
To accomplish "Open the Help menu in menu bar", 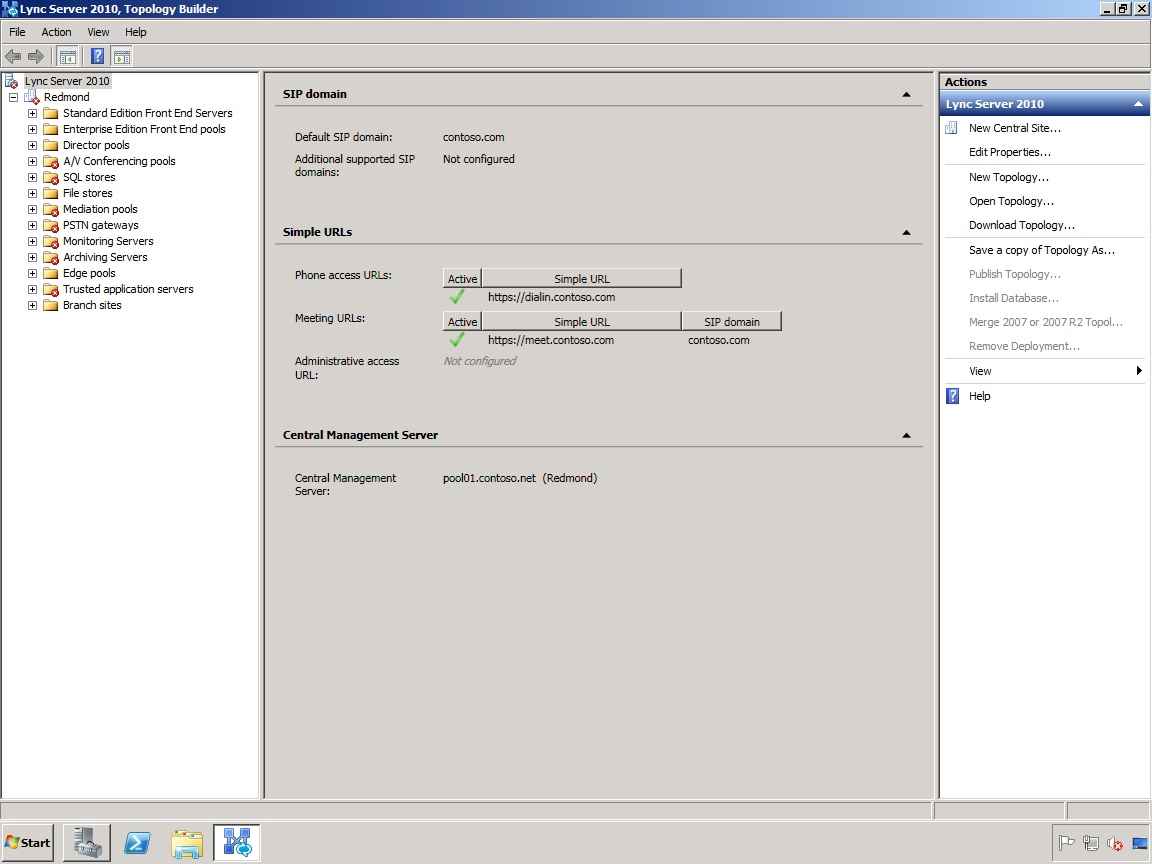I will [x=135, y=32].
